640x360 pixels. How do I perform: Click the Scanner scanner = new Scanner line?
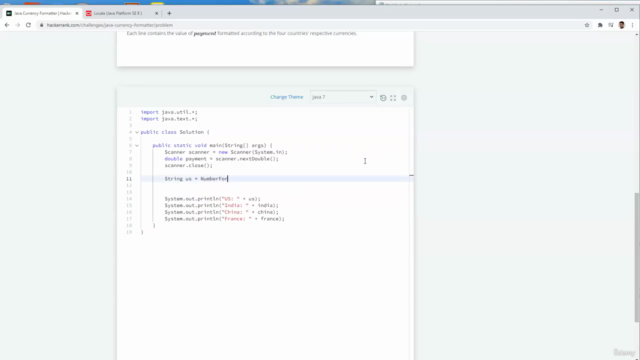tap(226, 152)
